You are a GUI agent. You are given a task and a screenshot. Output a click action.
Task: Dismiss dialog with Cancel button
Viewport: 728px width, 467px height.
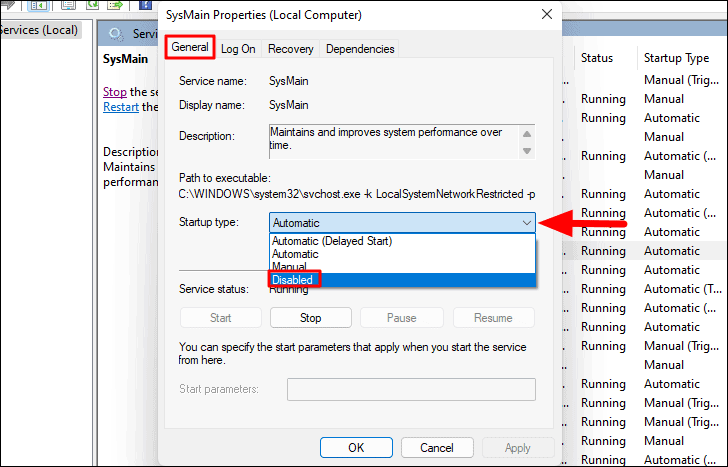pyautogui.click(x=437, y=448)
